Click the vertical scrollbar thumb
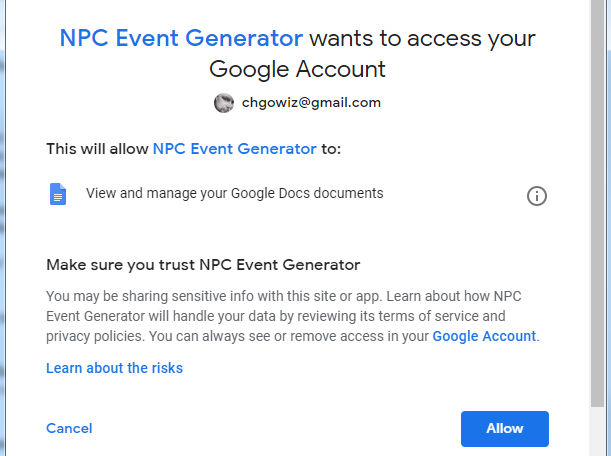611x456 pixels. tap(597, 203)
